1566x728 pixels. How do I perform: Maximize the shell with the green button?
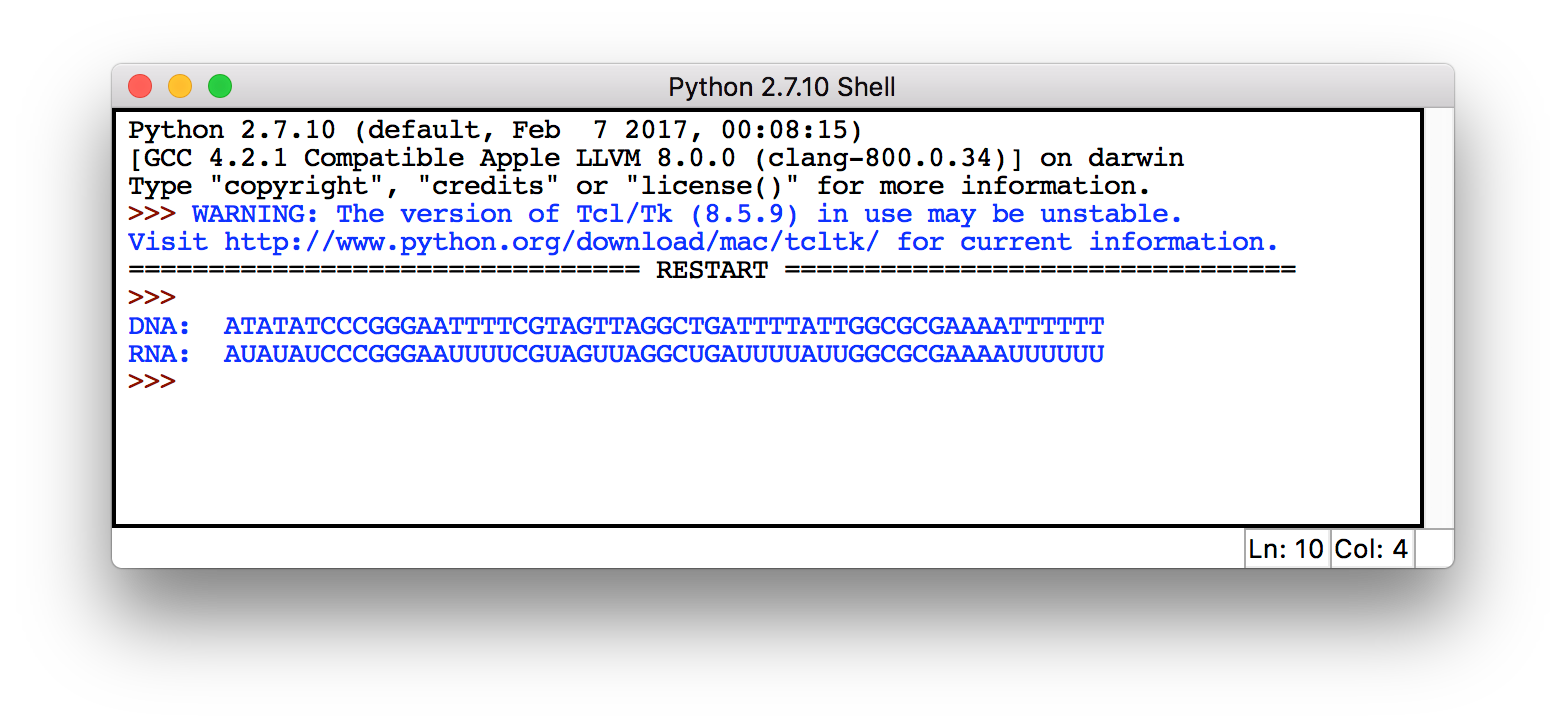(x=220, y=87)
